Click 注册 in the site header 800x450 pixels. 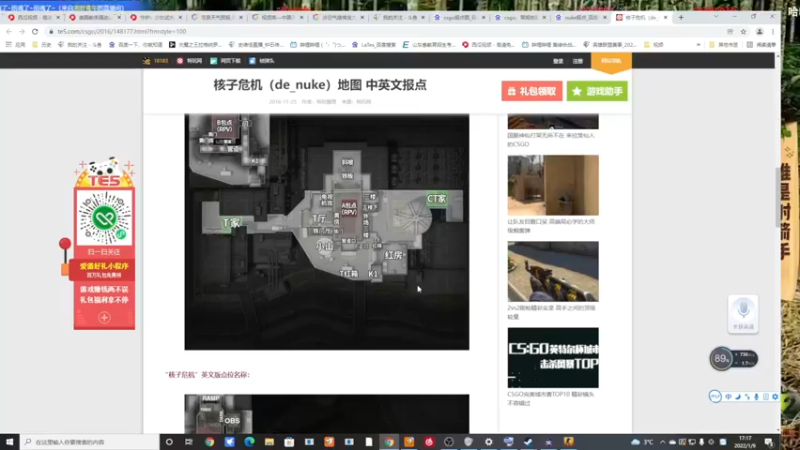point(578,61)
